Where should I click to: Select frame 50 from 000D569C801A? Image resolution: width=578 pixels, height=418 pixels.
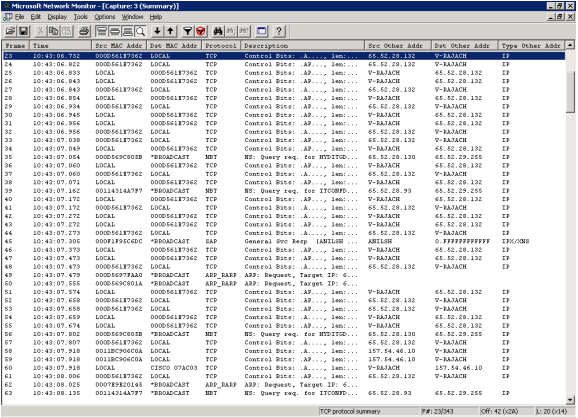[284, 283]
